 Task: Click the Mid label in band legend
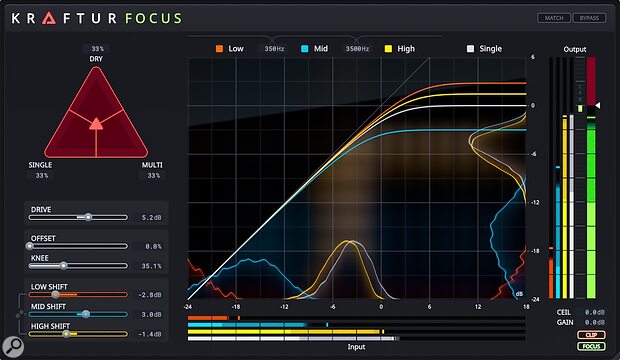pos(321,49)
